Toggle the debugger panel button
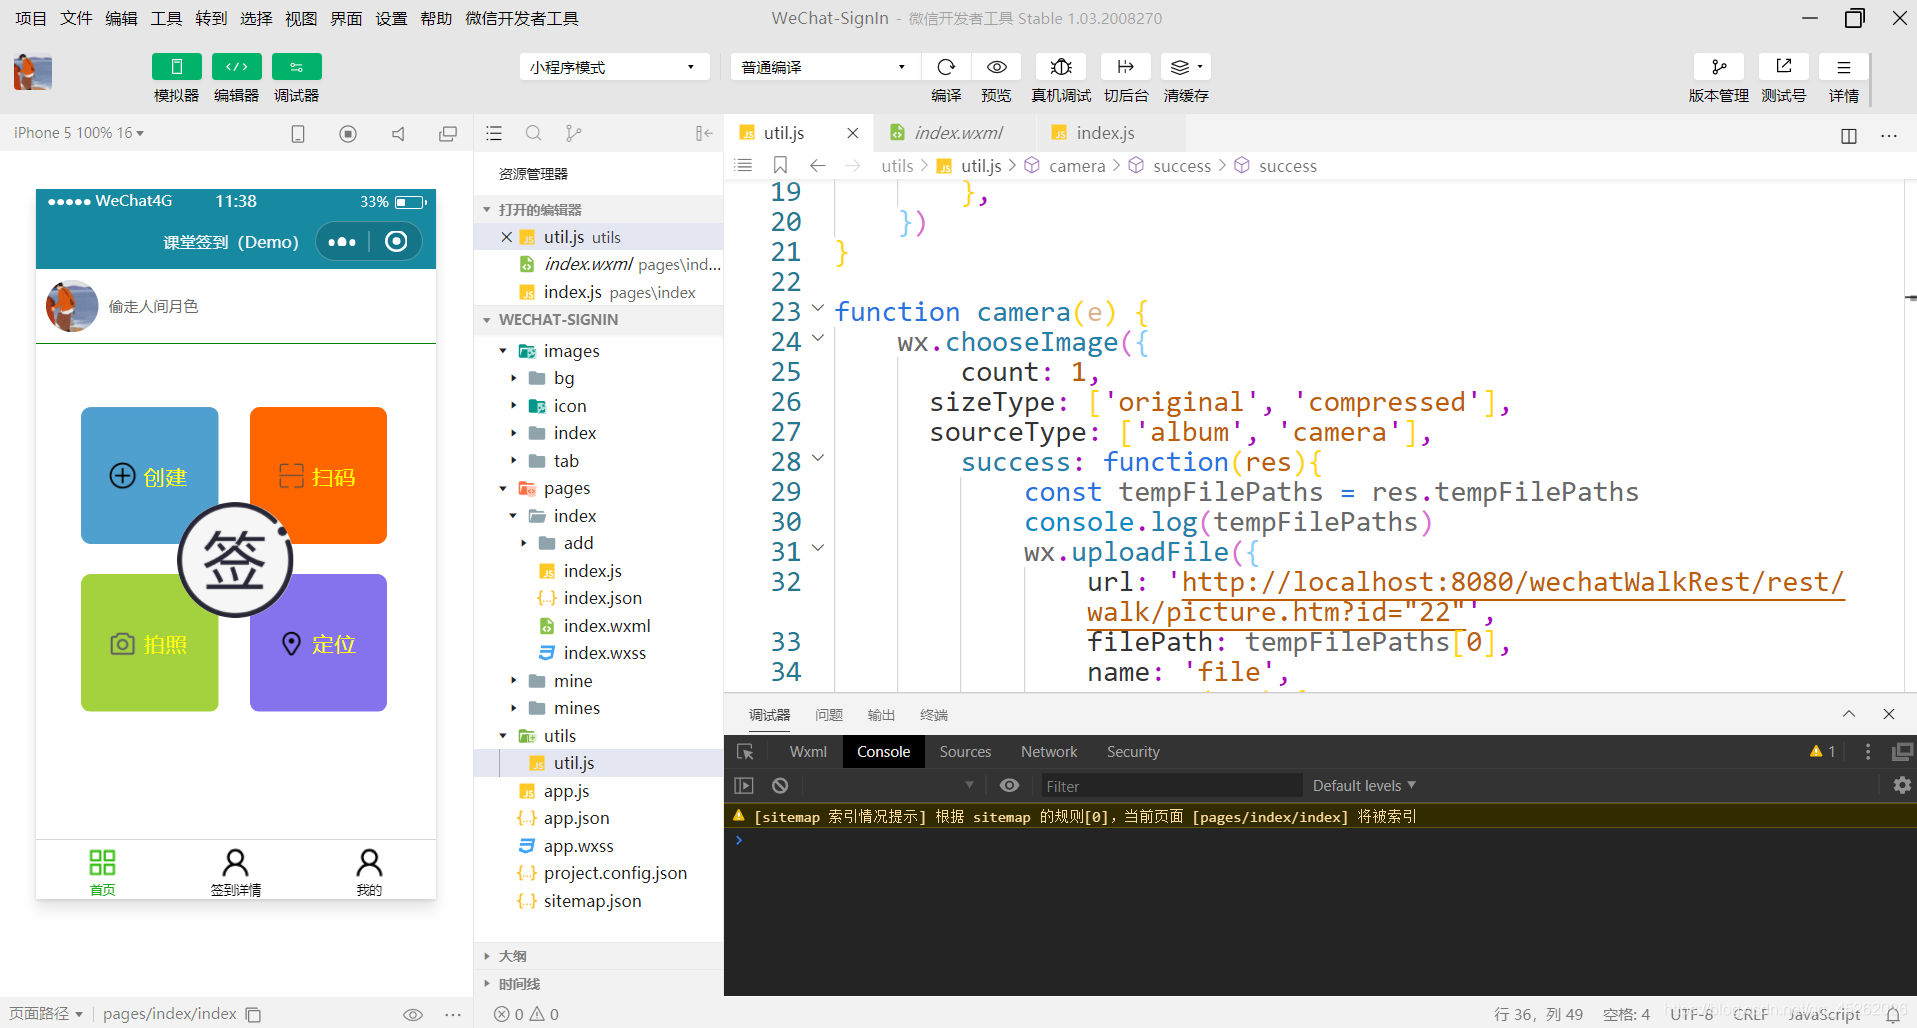Screen dimensions: 1917x1028 tap(297, 67)
